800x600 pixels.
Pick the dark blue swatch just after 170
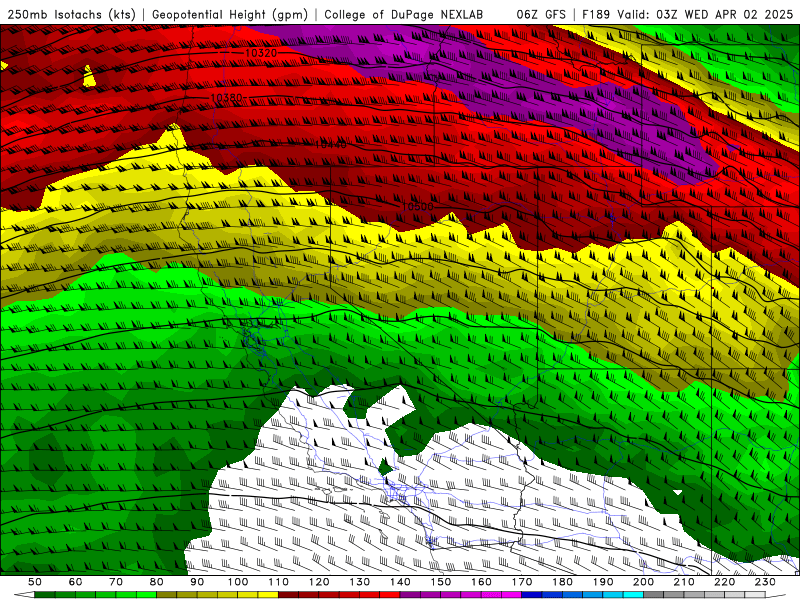coord(532,595)
